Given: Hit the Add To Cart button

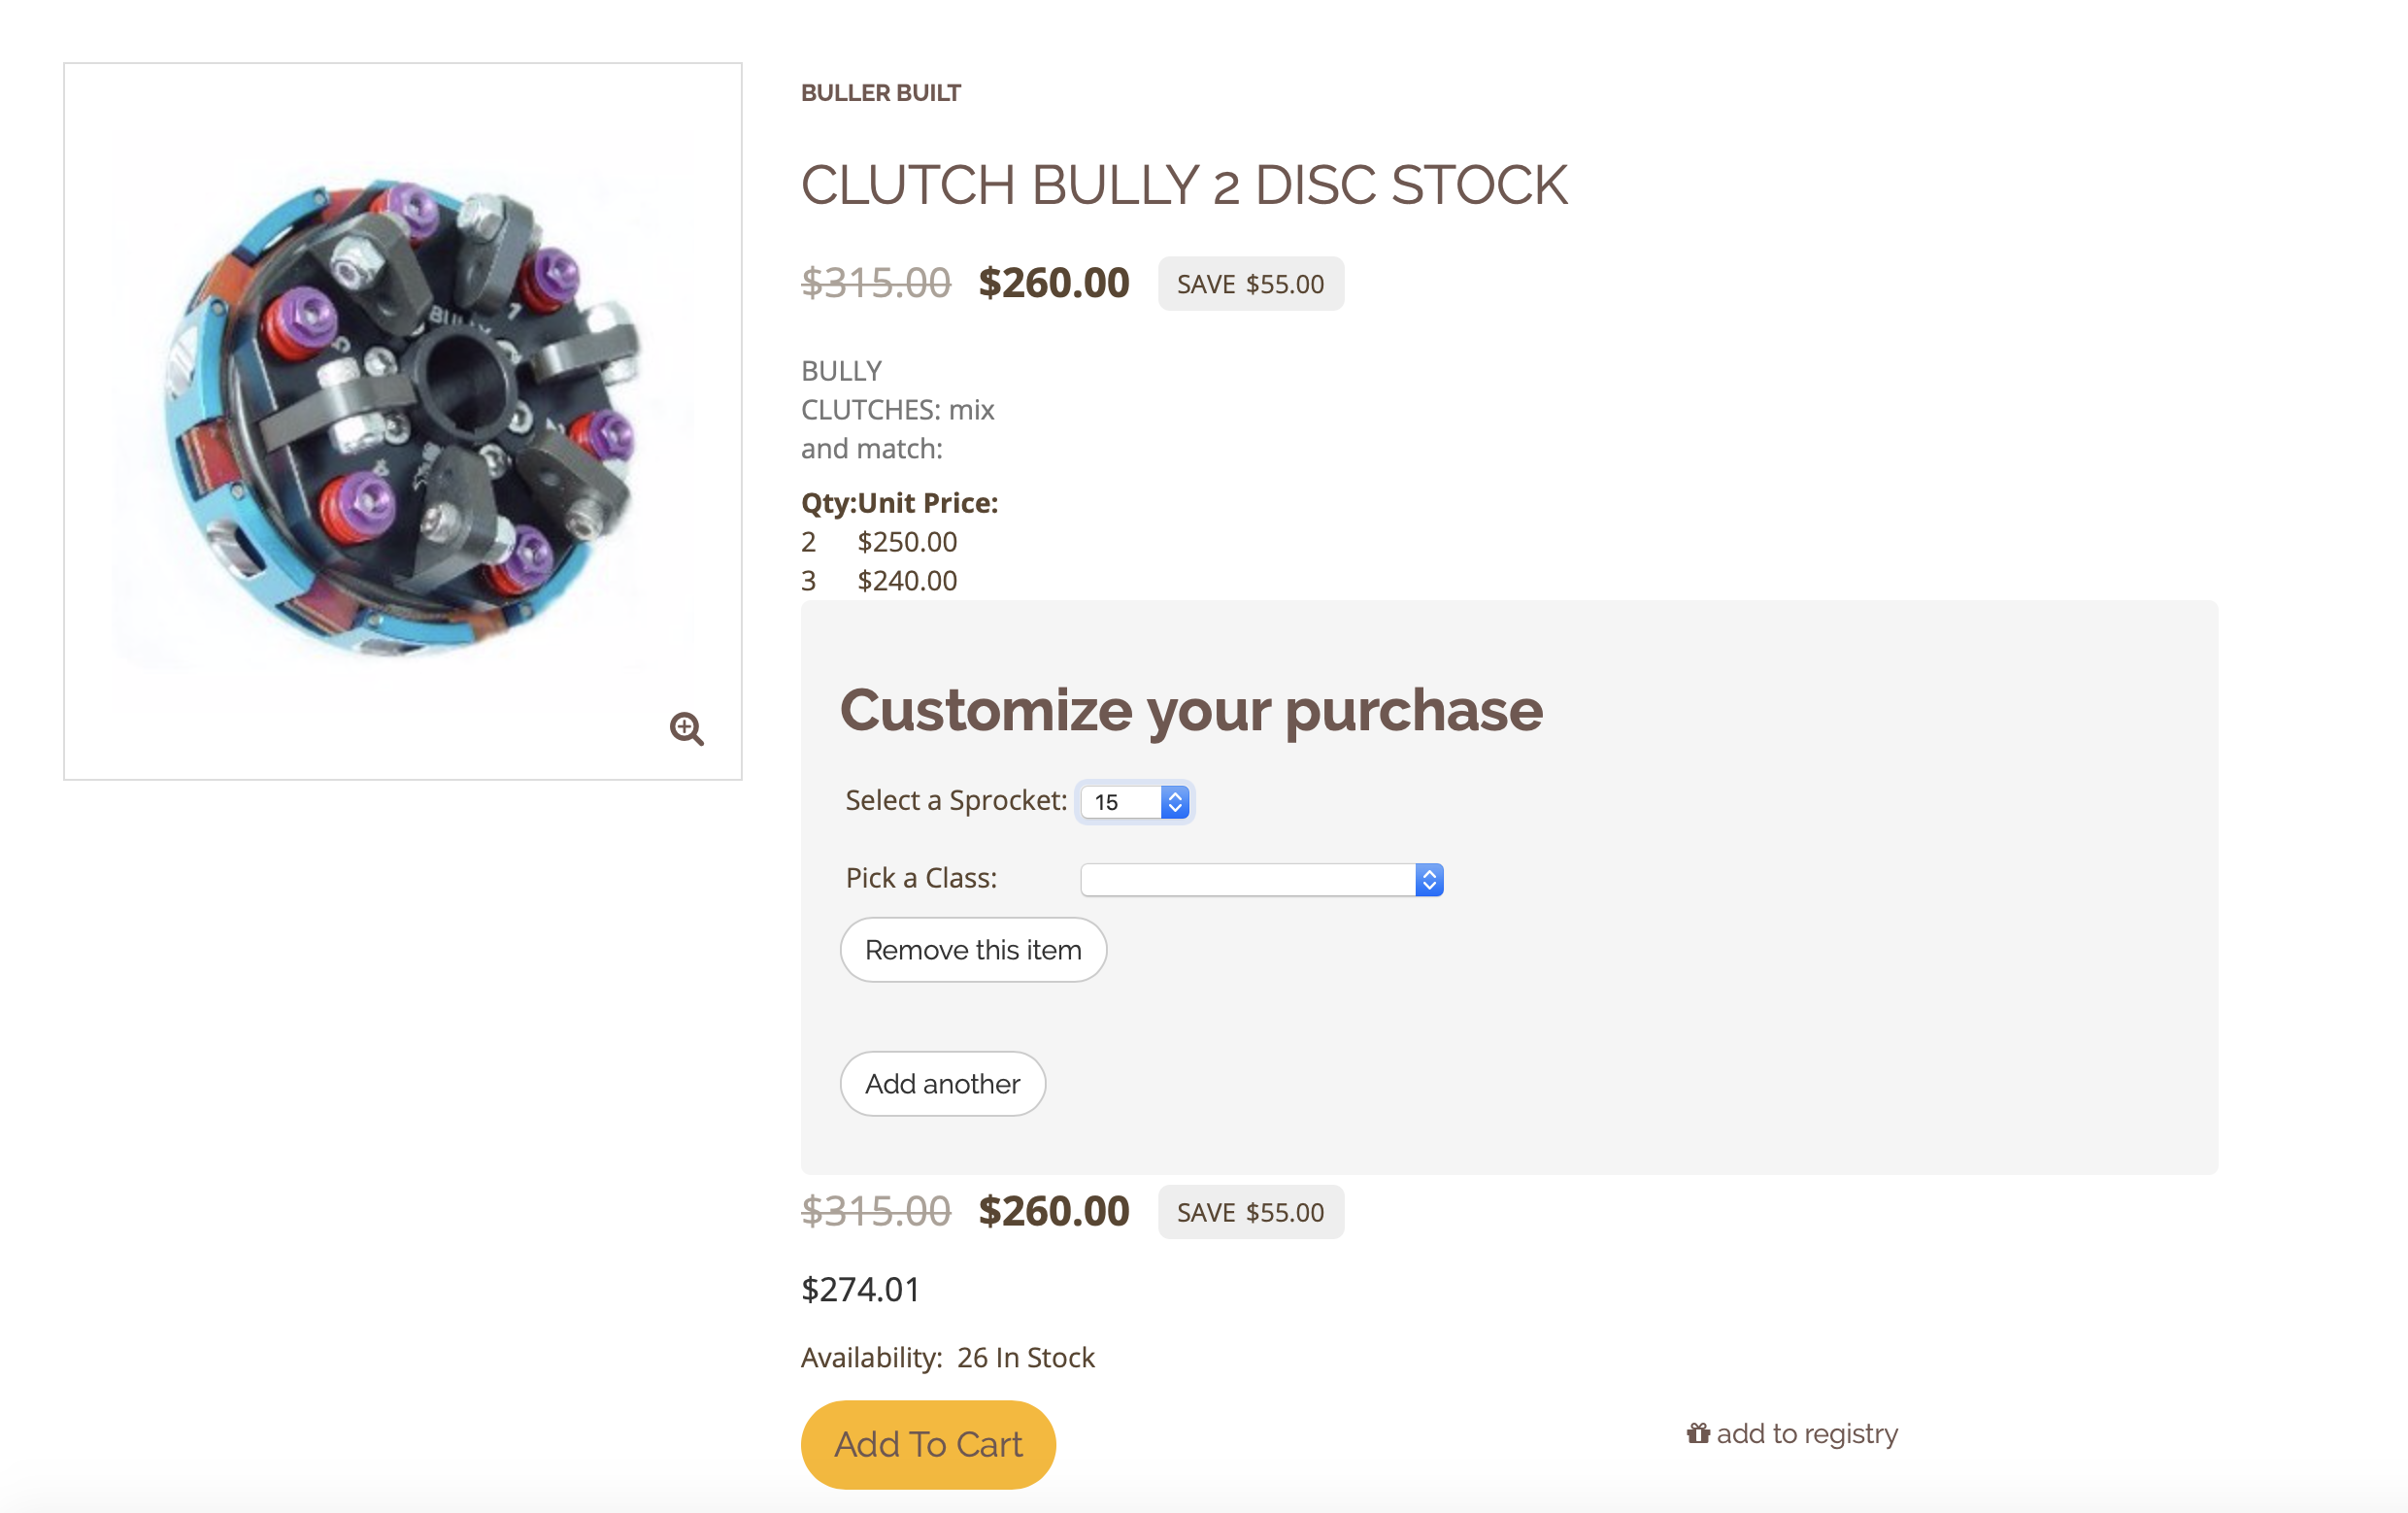Looking at the screenshot, I should [x=927, y=1444].
